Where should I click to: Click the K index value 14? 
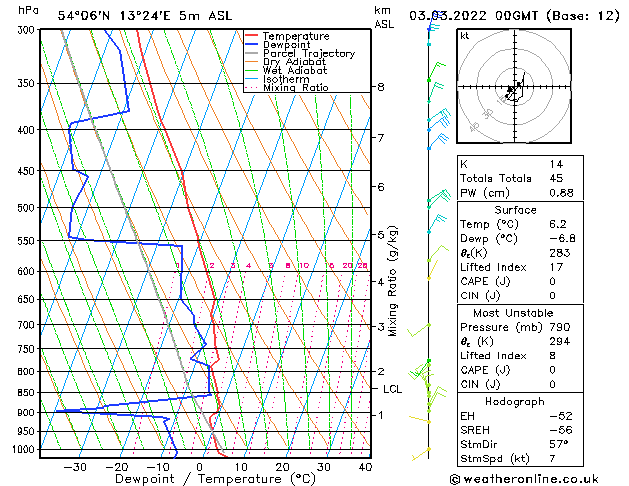(x=556, y=164)
